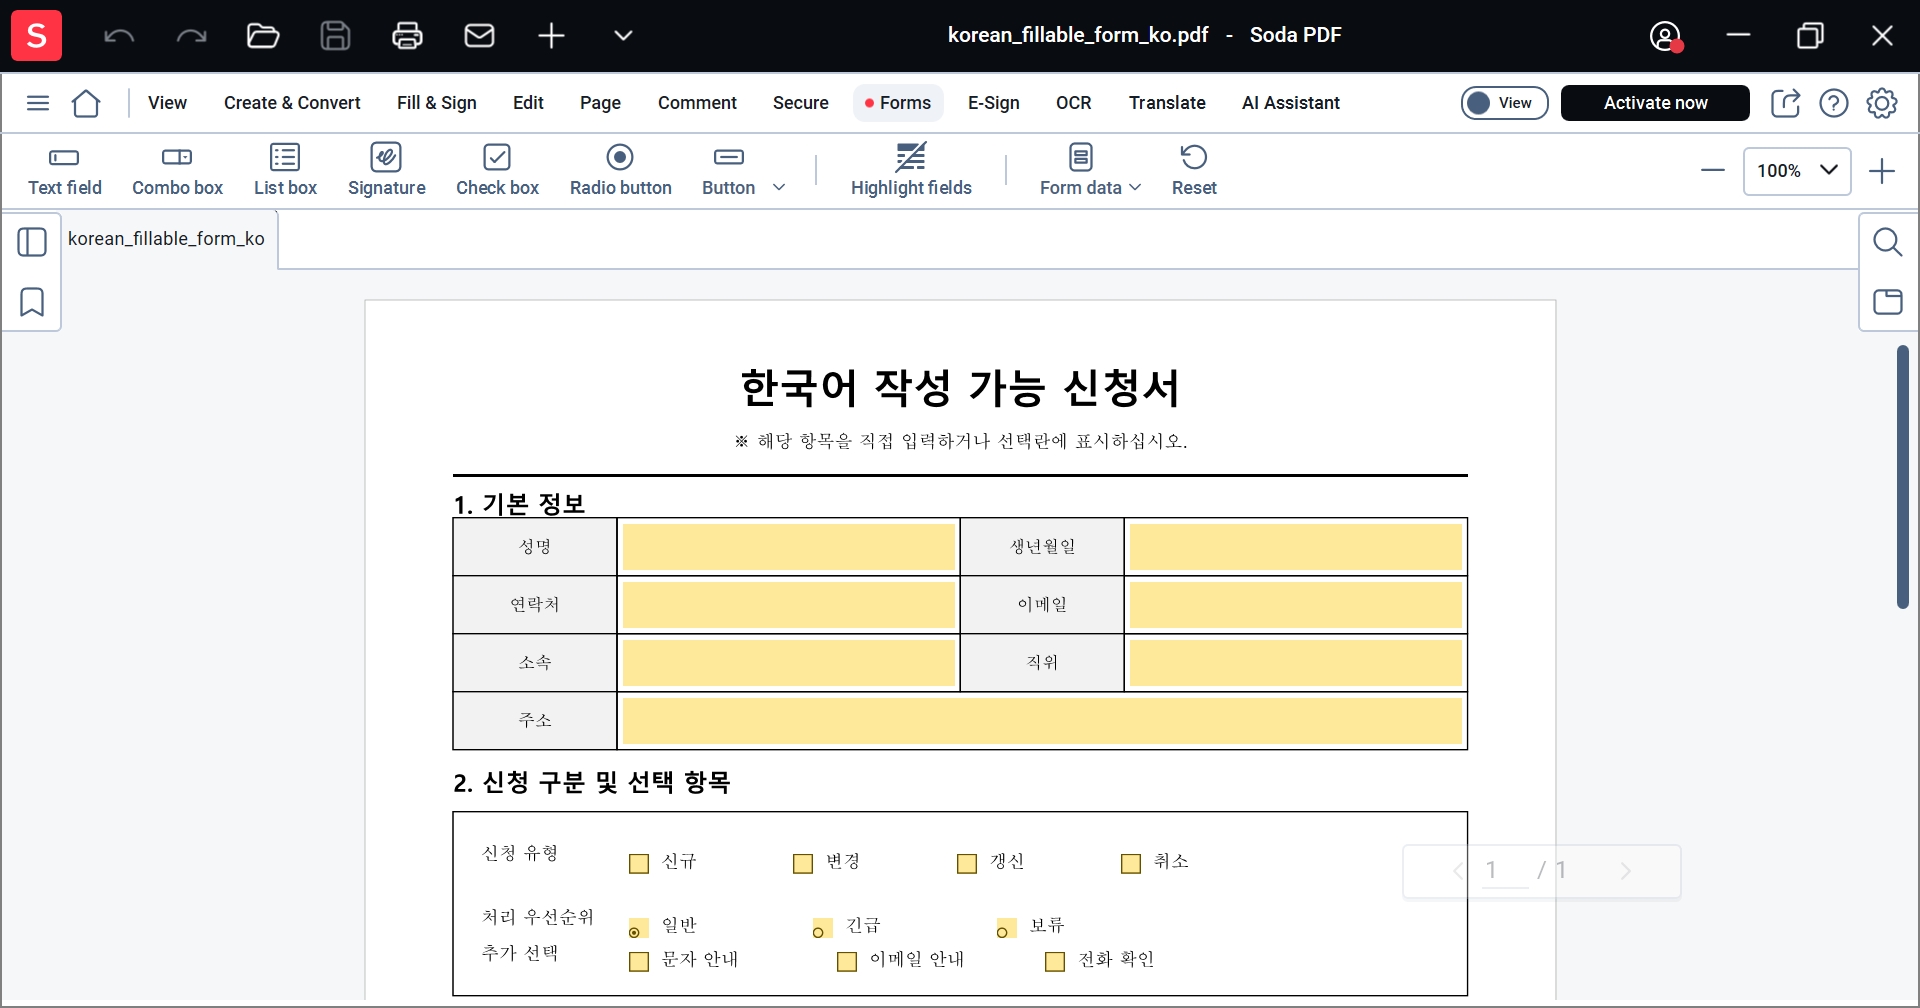Image resolution: width=1920 pixels, height=1008 pixels.
Task: Open hamburger menu
Action: click(38, 103)
